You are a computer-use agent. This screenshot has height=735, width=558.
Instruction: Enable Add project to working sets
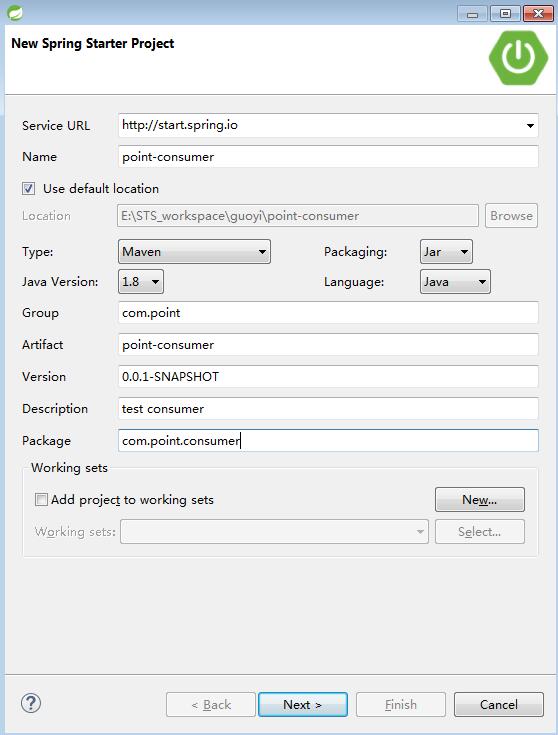point(41,500)
